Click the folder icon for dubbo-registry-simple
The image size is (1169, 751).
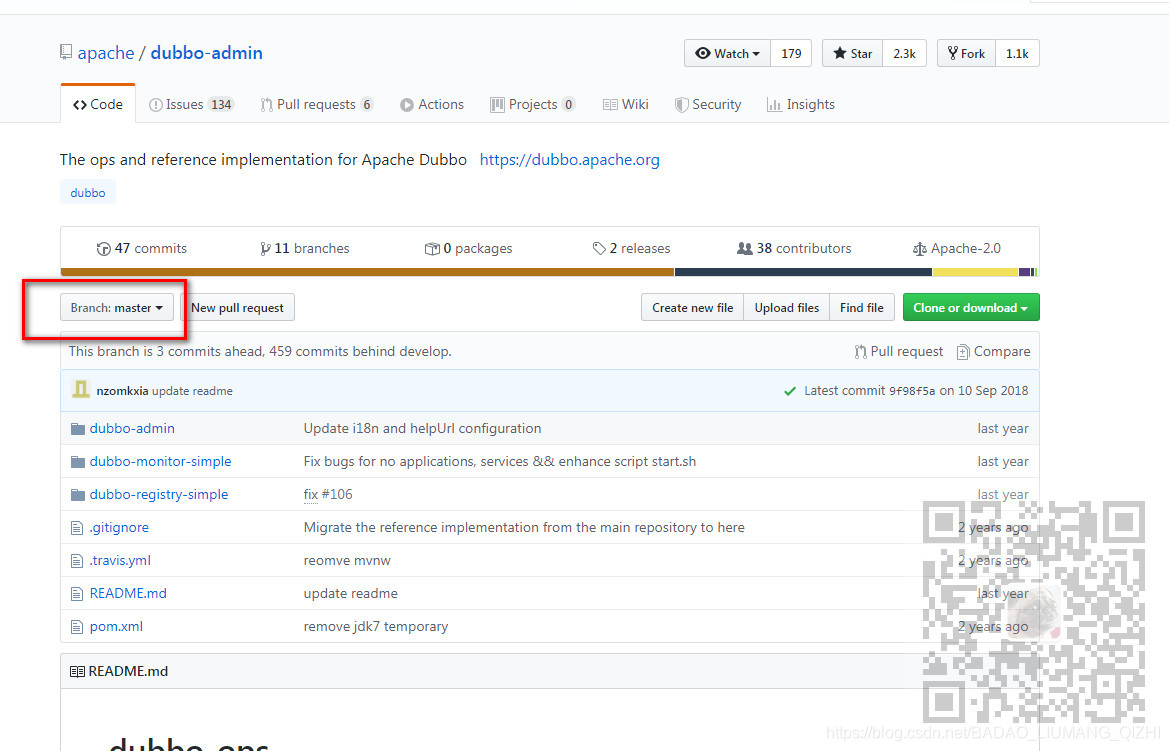coord(78,494)
